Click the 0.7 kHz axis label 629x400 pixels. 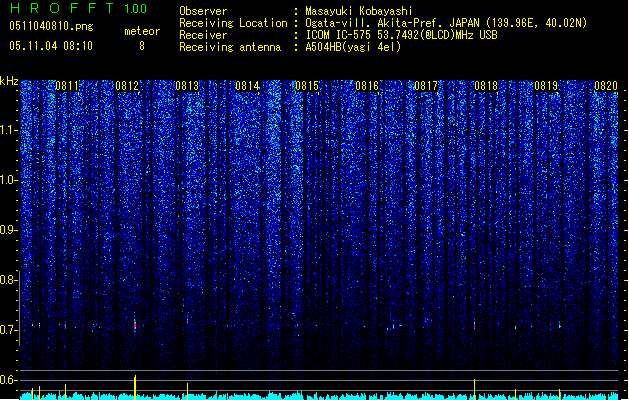point(8,330)
